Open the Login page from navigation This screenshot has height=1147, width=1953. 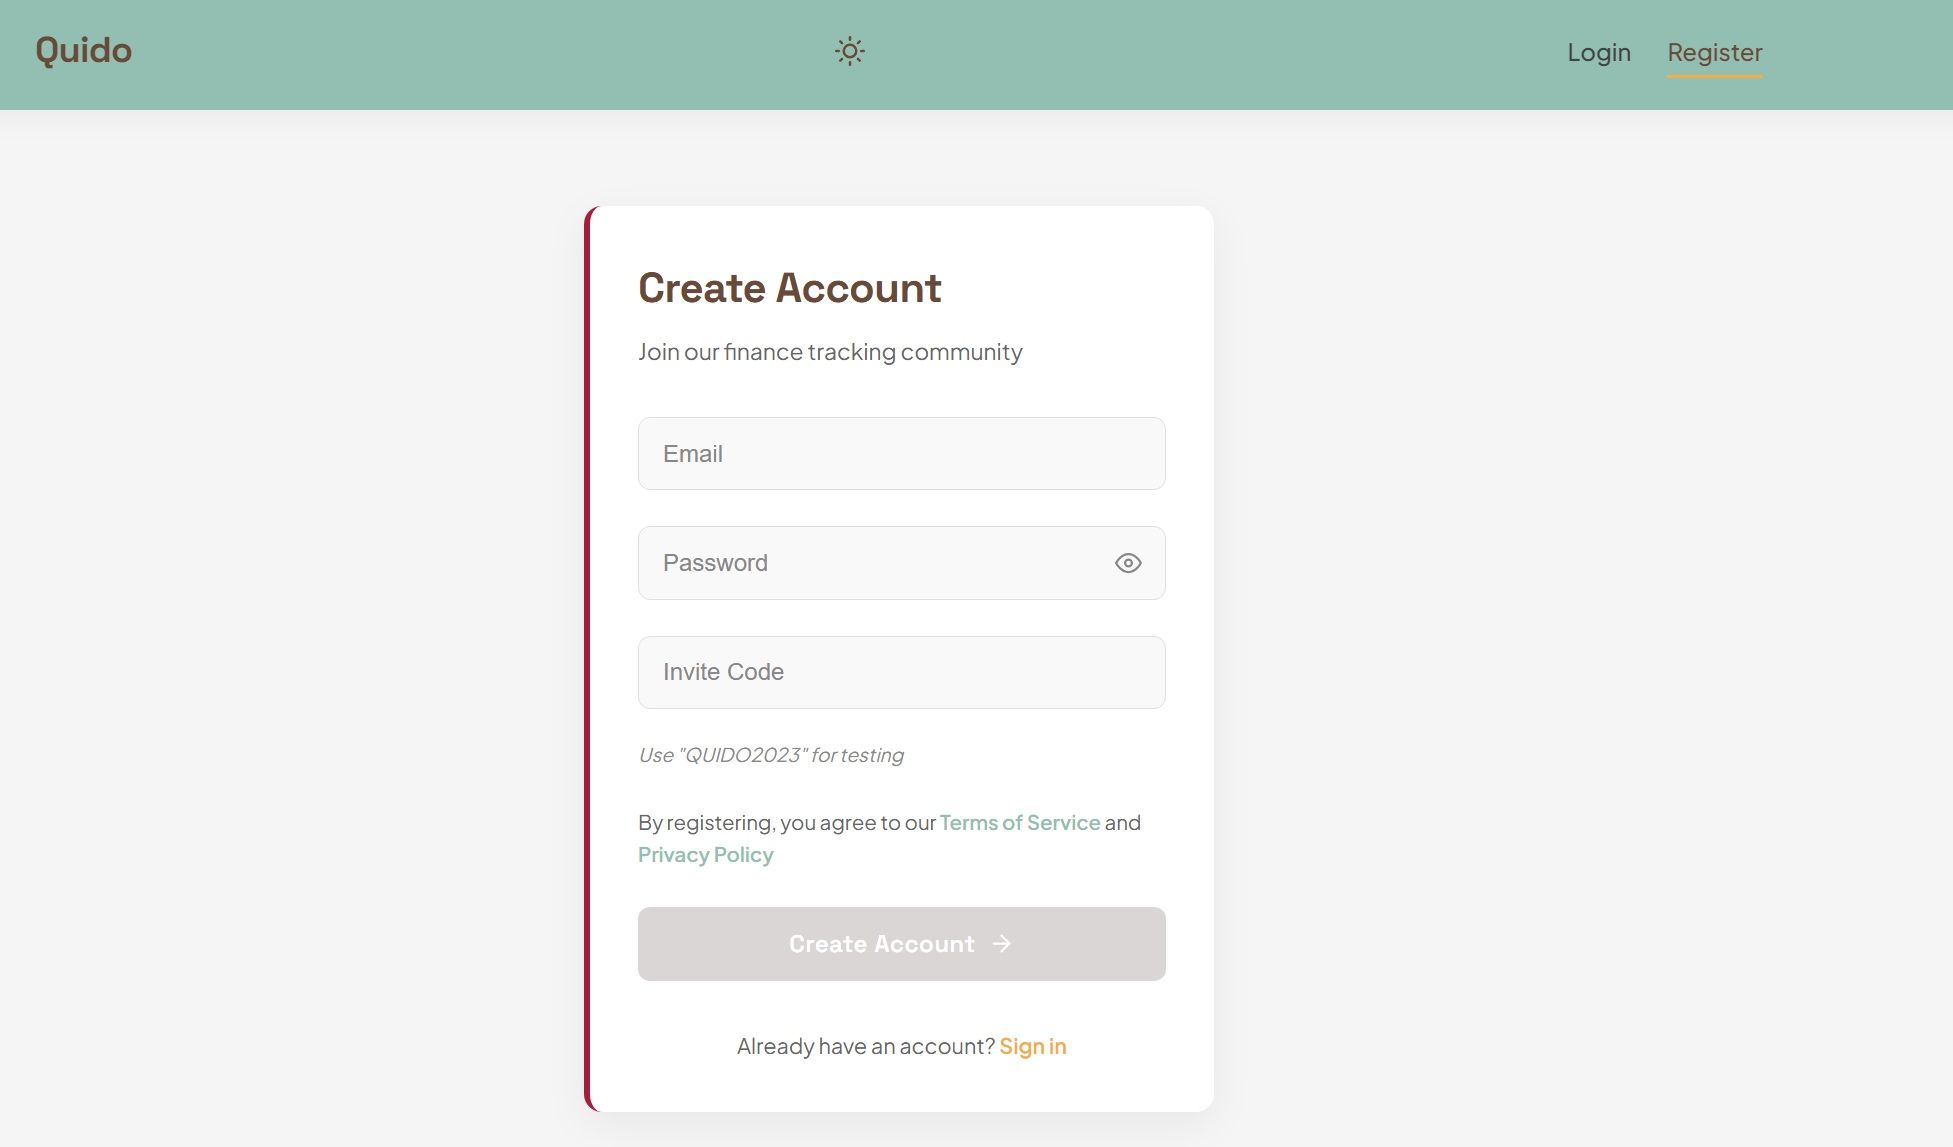(x=1598, y=52)
